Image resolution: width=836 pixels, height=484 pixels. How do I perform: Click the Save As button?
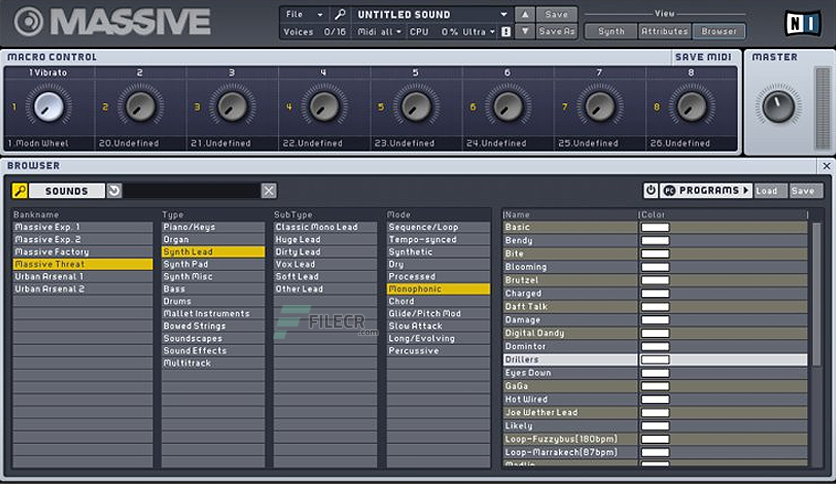pos(557,31)
